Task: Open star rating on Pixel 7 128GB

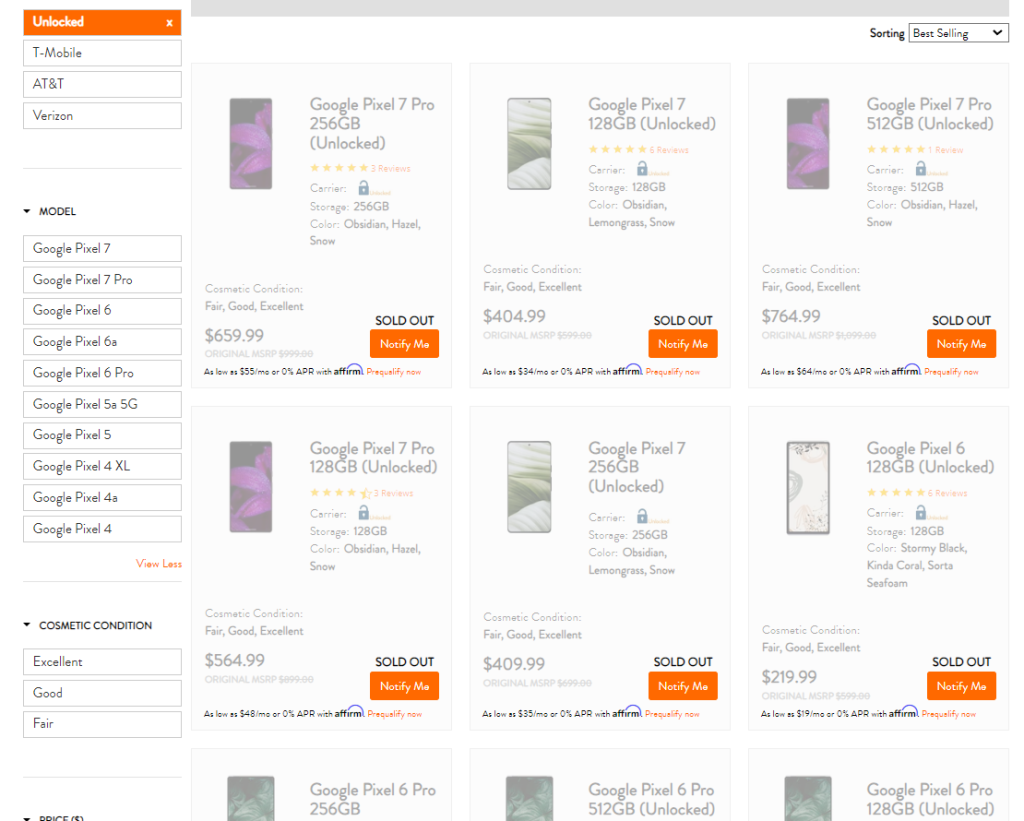Action: (618, 150)
